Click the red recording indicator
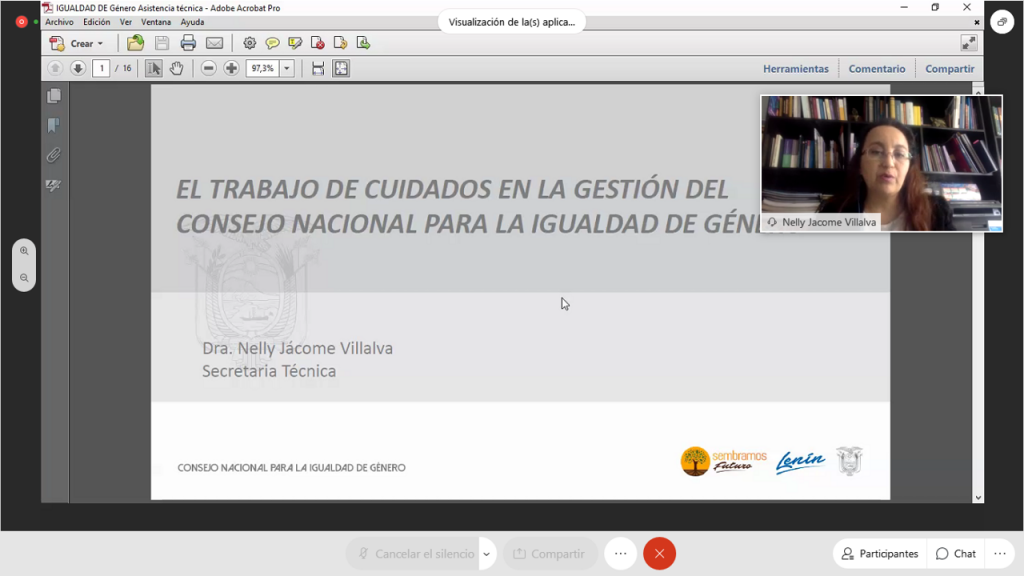 click(22, 22)
